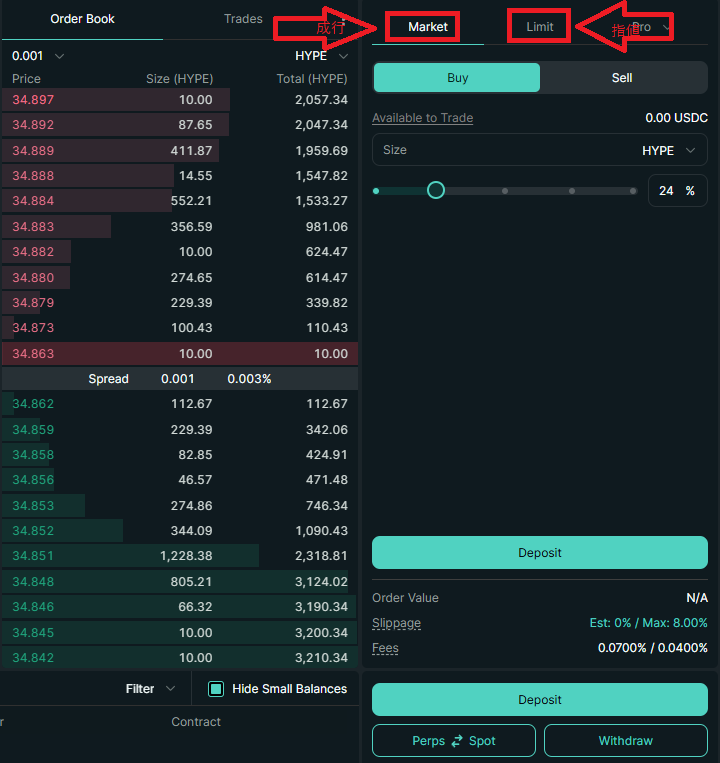The image size is (720, 763).
Task: Select ask price 34.880
Action: click(x=33, y=278)
